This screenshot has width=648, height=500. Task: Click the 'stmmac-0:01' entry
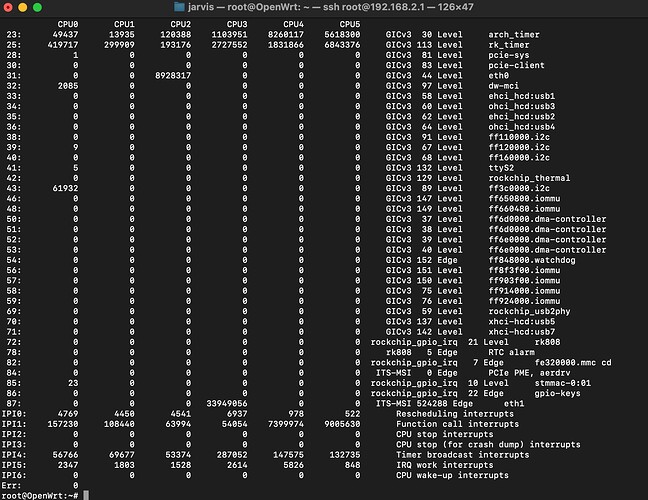point(562,383)
